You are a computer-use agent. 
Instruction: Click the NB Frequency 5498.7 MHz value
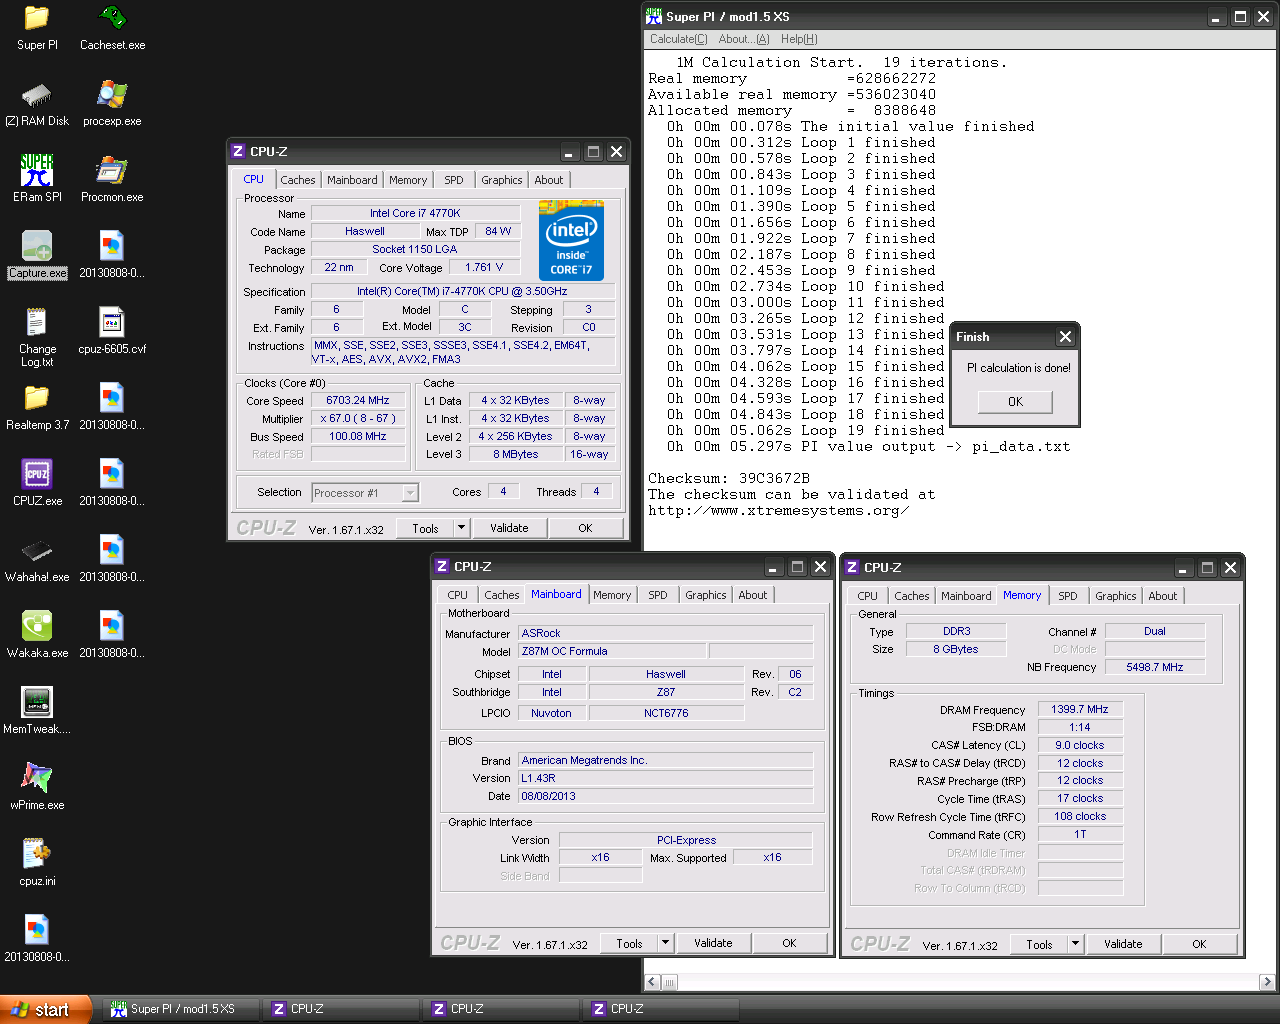tap(1155, 667)
